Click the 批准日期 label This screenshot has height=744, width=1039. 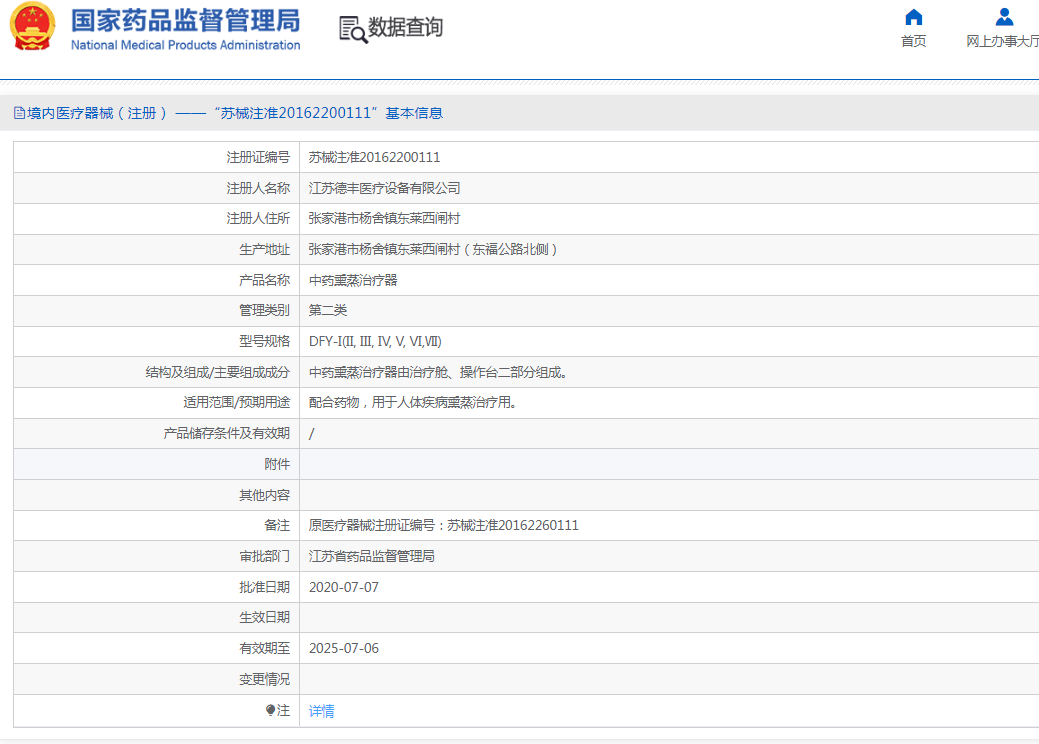[x=264, y=587]
